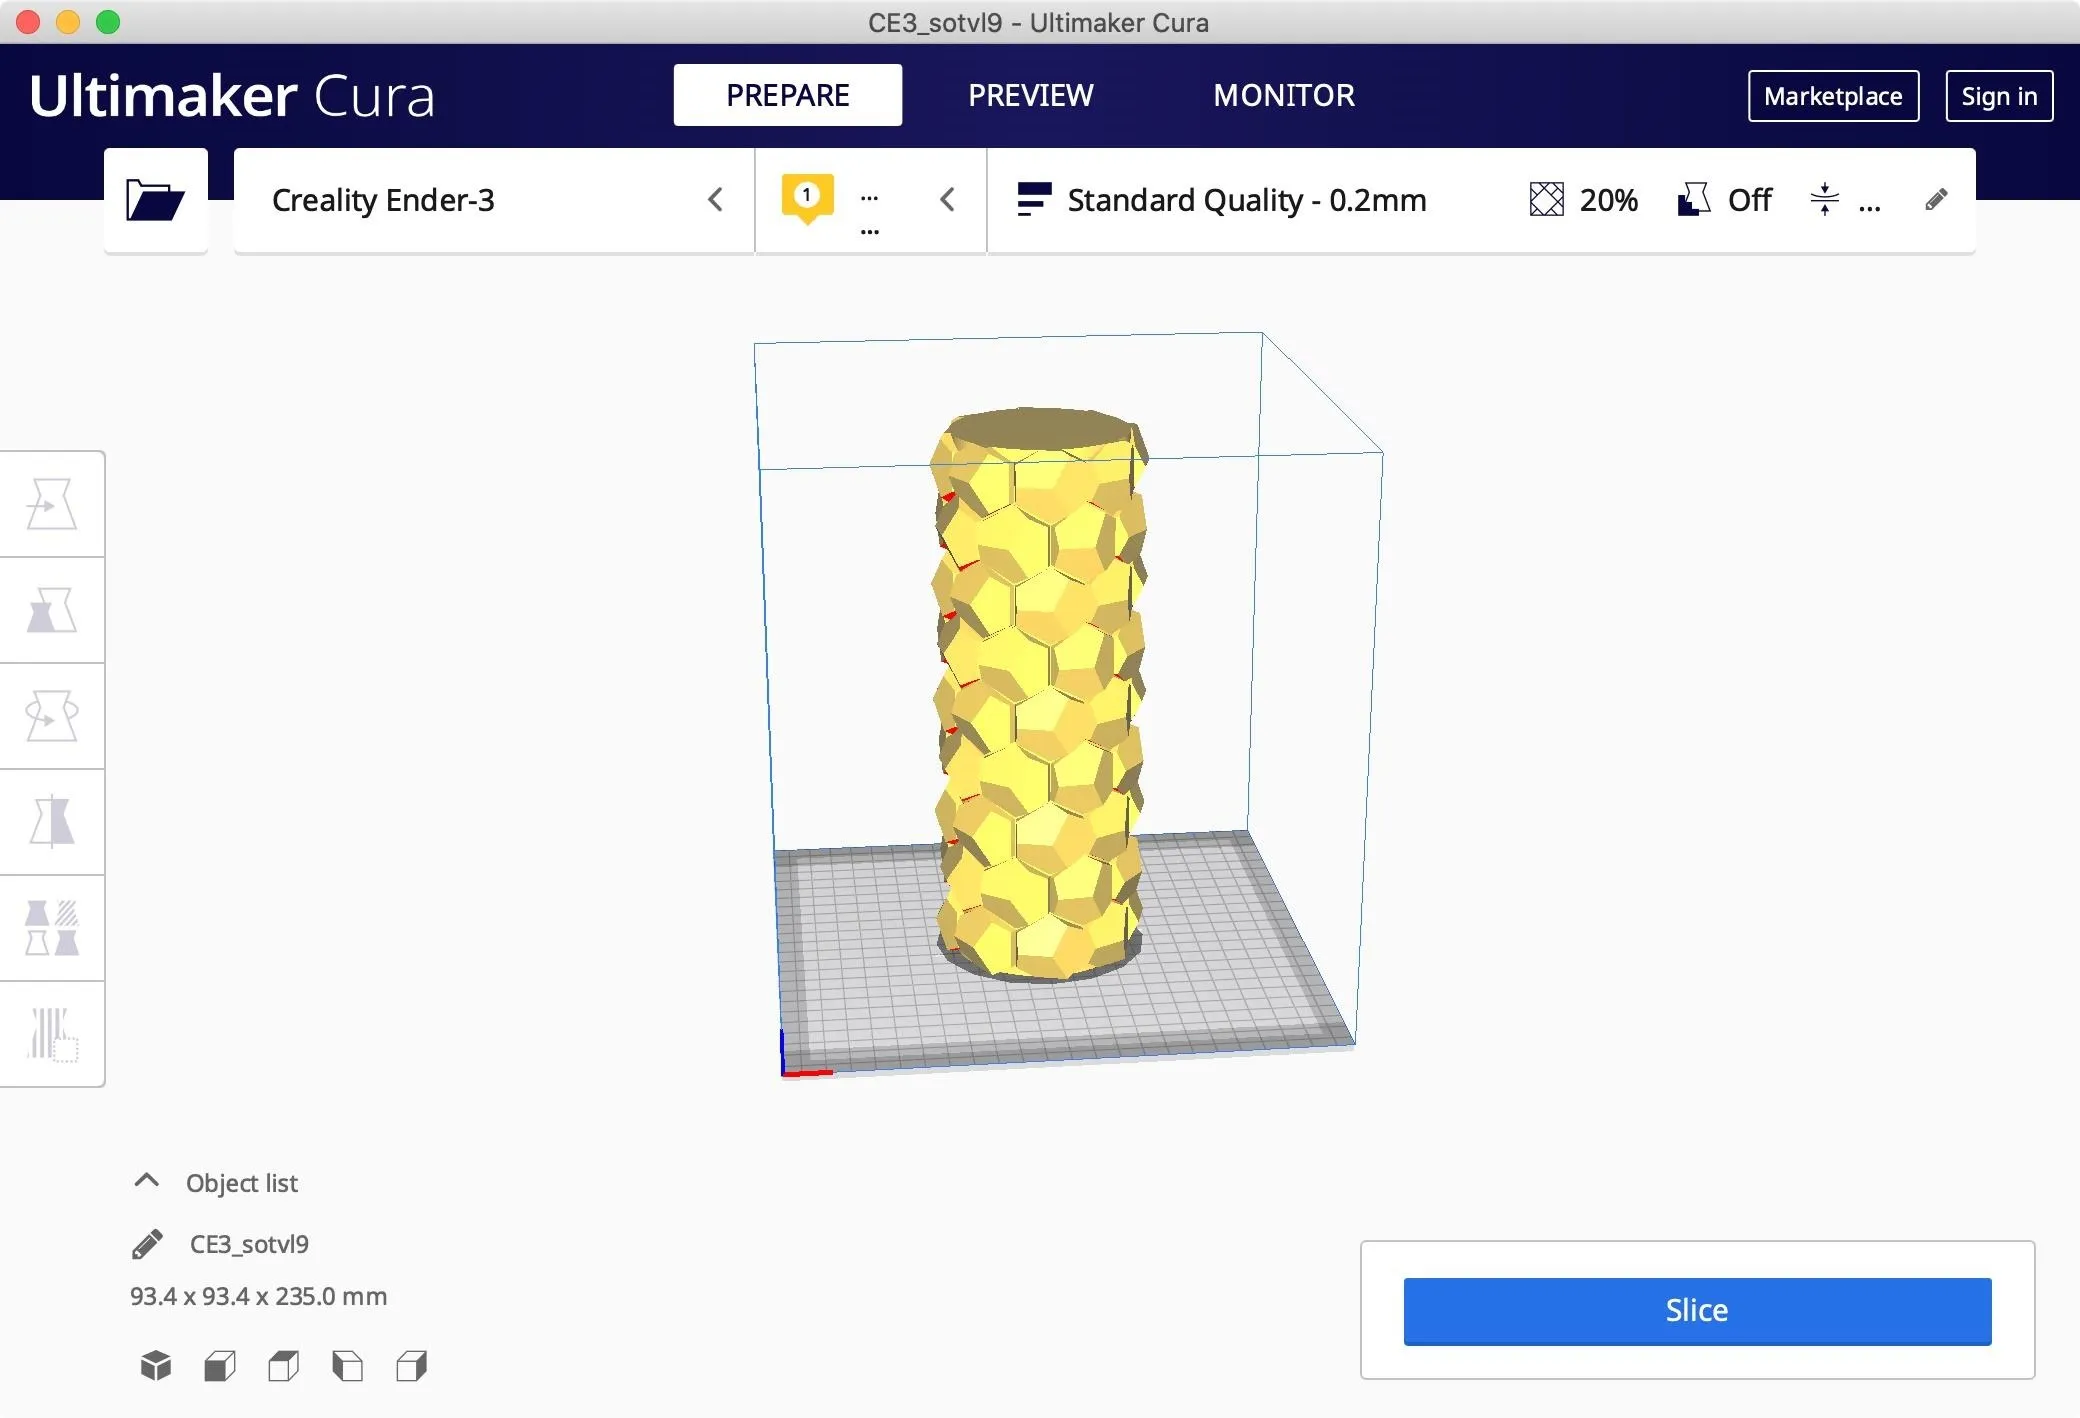Click the CE3_sotvl9 object name
The image size is (2080, 1418).
[249, 1244]
